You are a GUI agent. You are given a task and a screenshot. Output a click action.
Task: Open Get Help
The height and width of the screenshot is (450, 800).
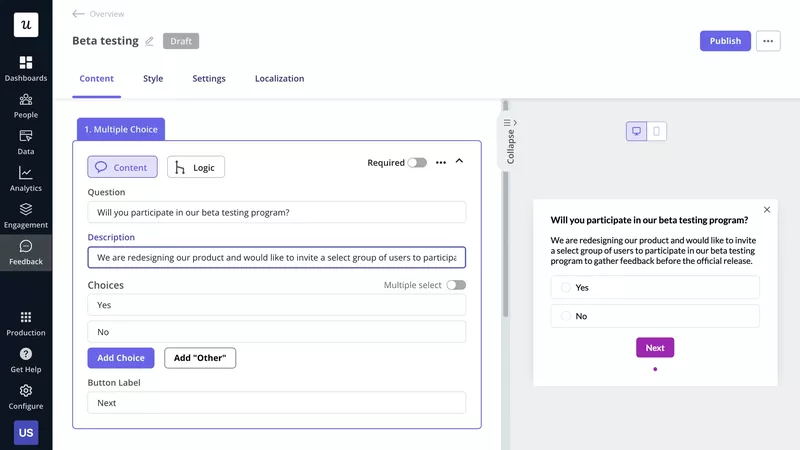click(26, 360)
